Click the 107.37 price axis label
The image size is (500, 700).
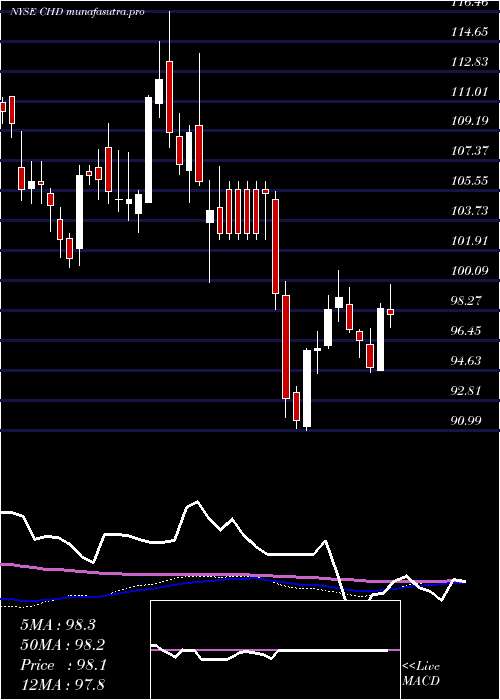coord(470,151)
